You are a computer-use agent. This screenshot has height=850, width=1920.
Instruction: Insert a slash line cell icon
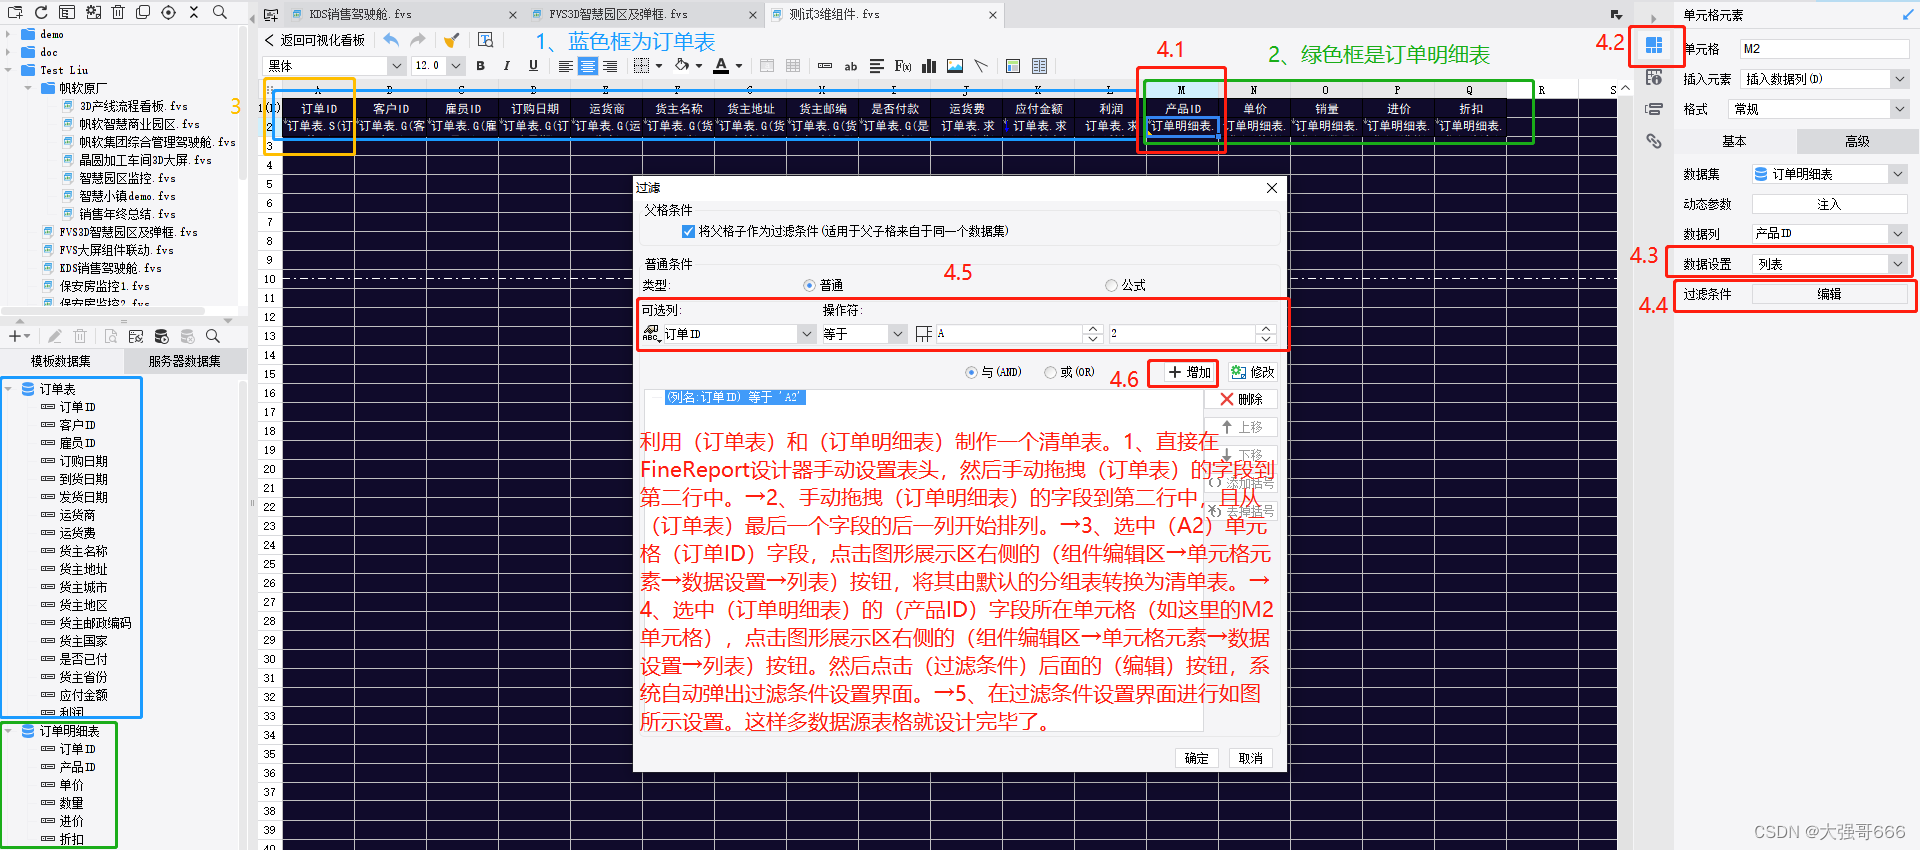click(x=981, y=66)
